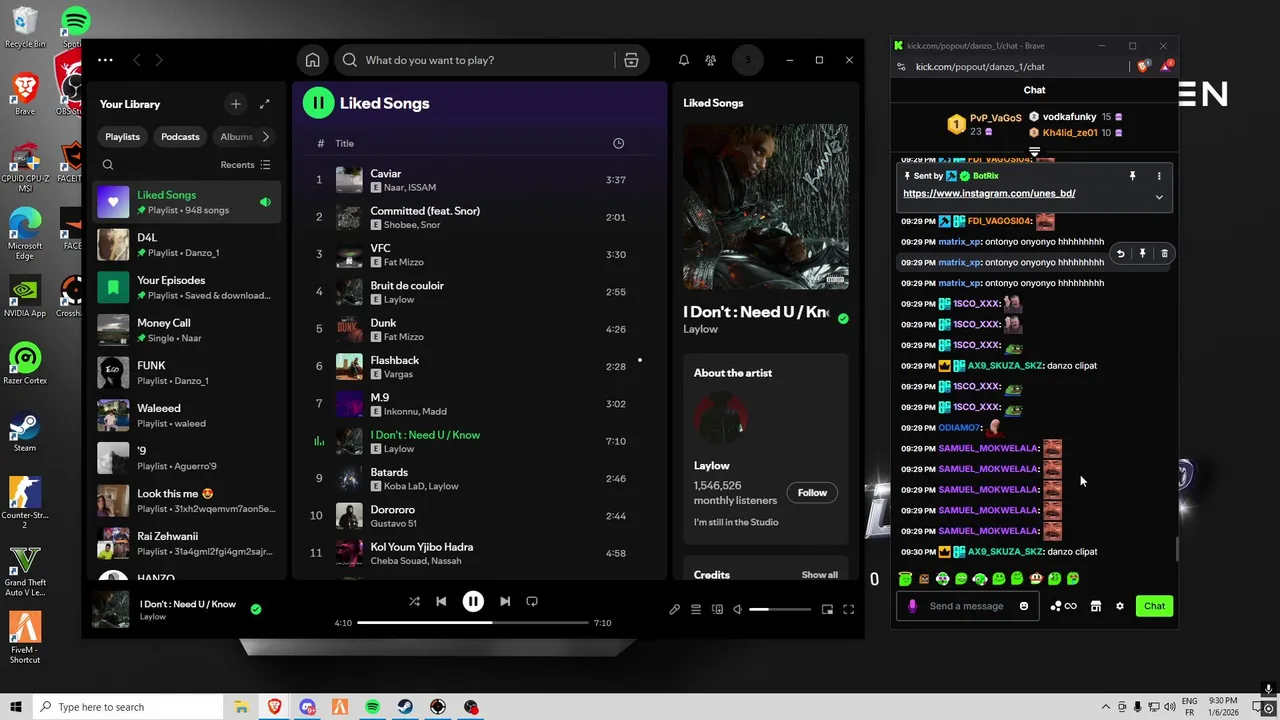The image size is (1280, 720).
Task: Select the Podcasts filter chip
Action: 180,137
